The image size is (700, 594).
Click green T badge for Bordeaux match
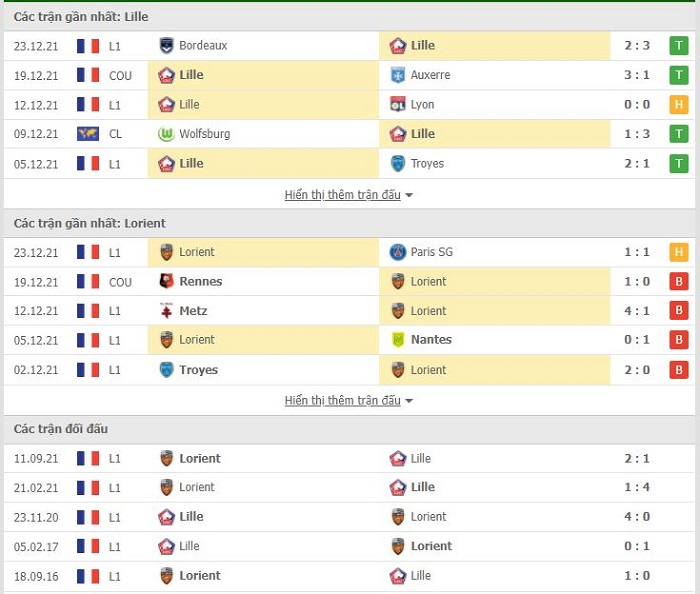(x=679, y=46)
